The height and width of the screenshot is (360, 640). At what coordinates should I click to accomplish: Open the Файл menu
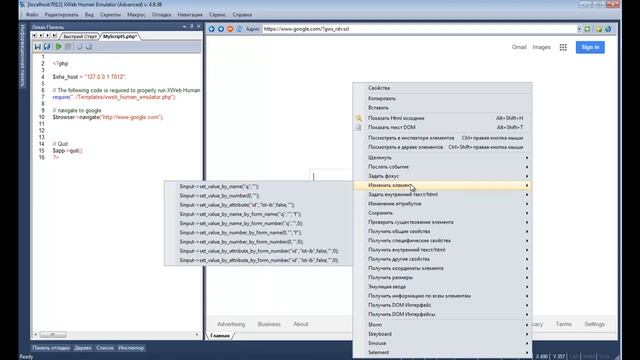point(32,15)
